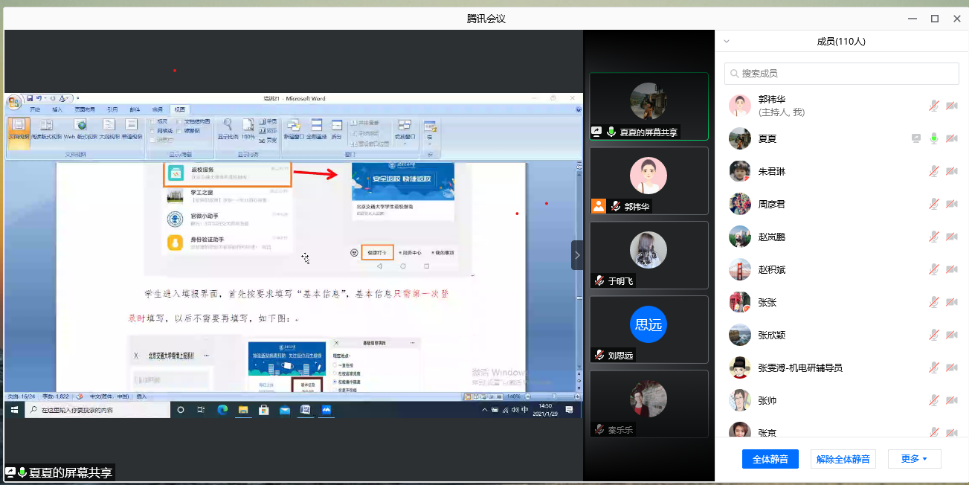Select 大纲视图 icon in Word ribbon
Image resolution: width=970 pixels, height=485 pixels.
(x=109, y=129)
